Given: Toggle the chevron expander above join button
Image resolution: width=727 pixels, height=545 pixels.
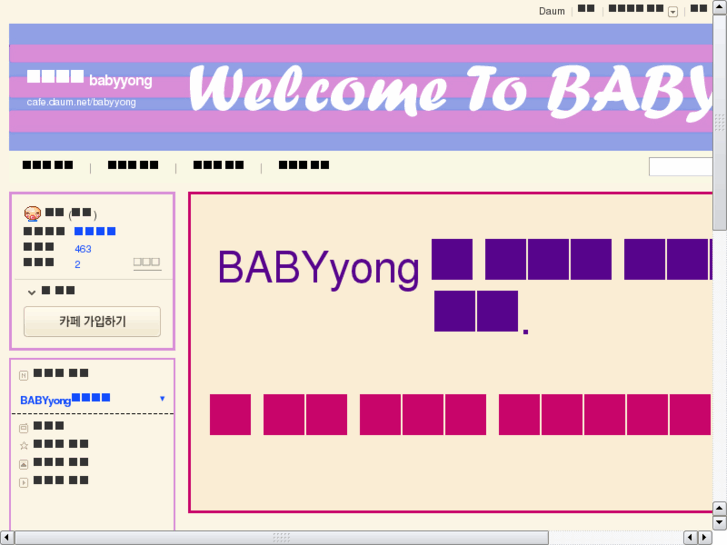Looking at the screenshot, I should coord(32,292).
